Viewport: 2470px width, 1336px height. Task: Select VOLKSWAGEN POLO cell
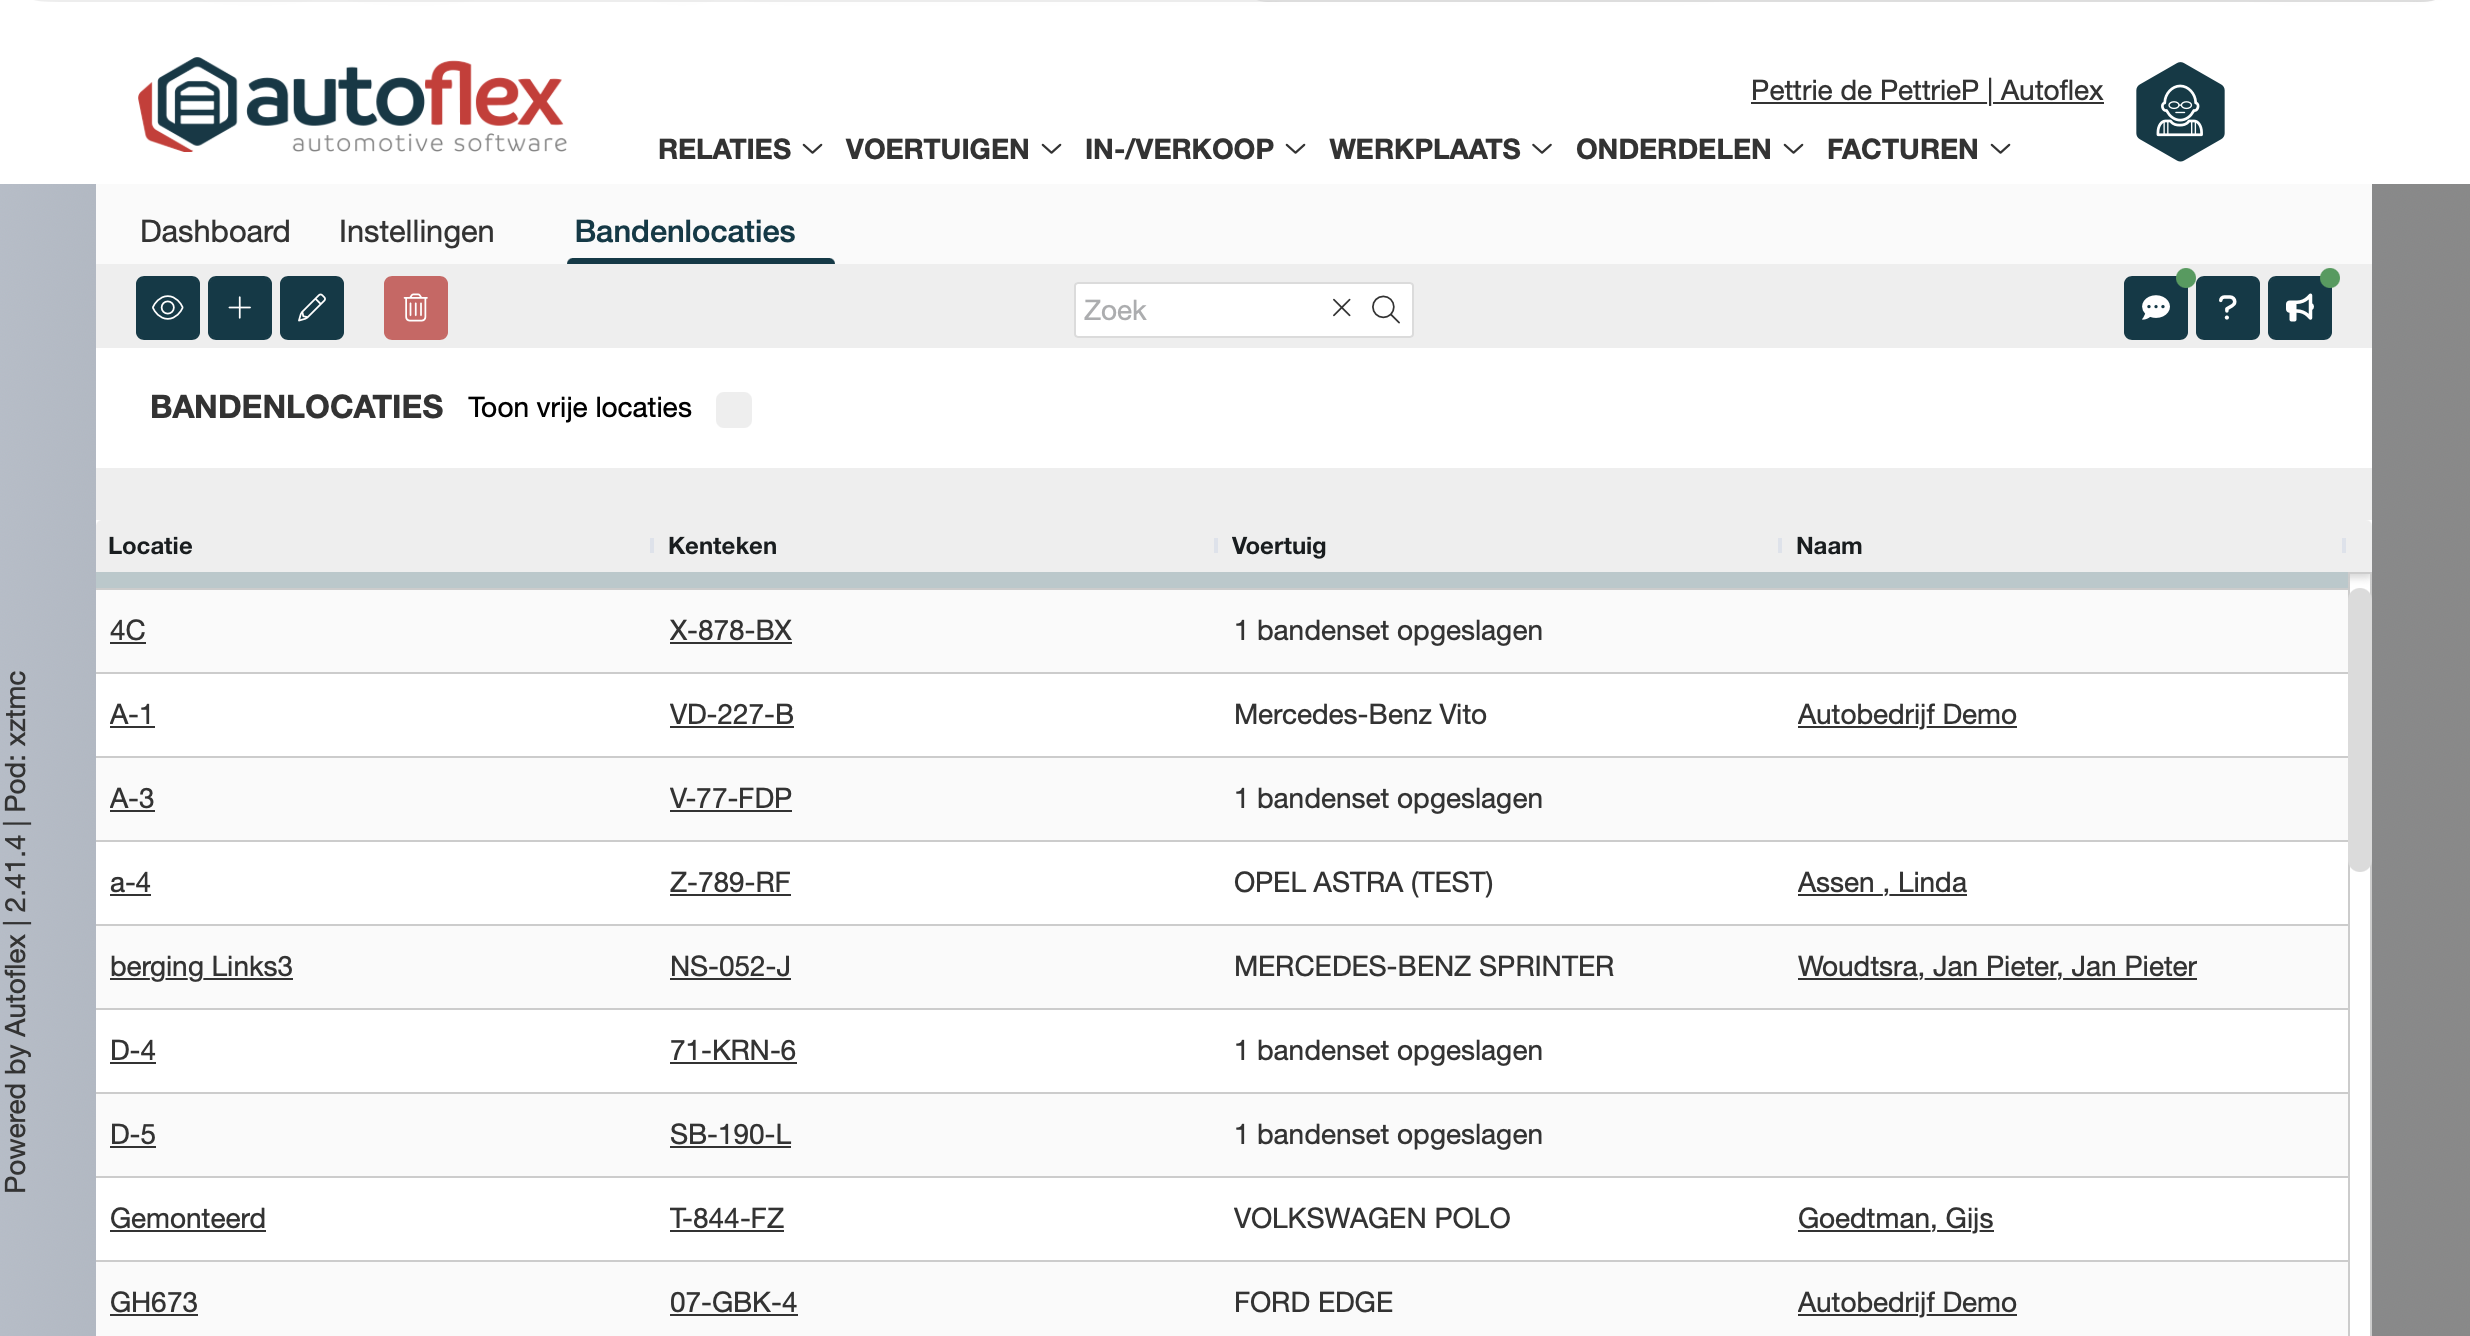1371,1218
